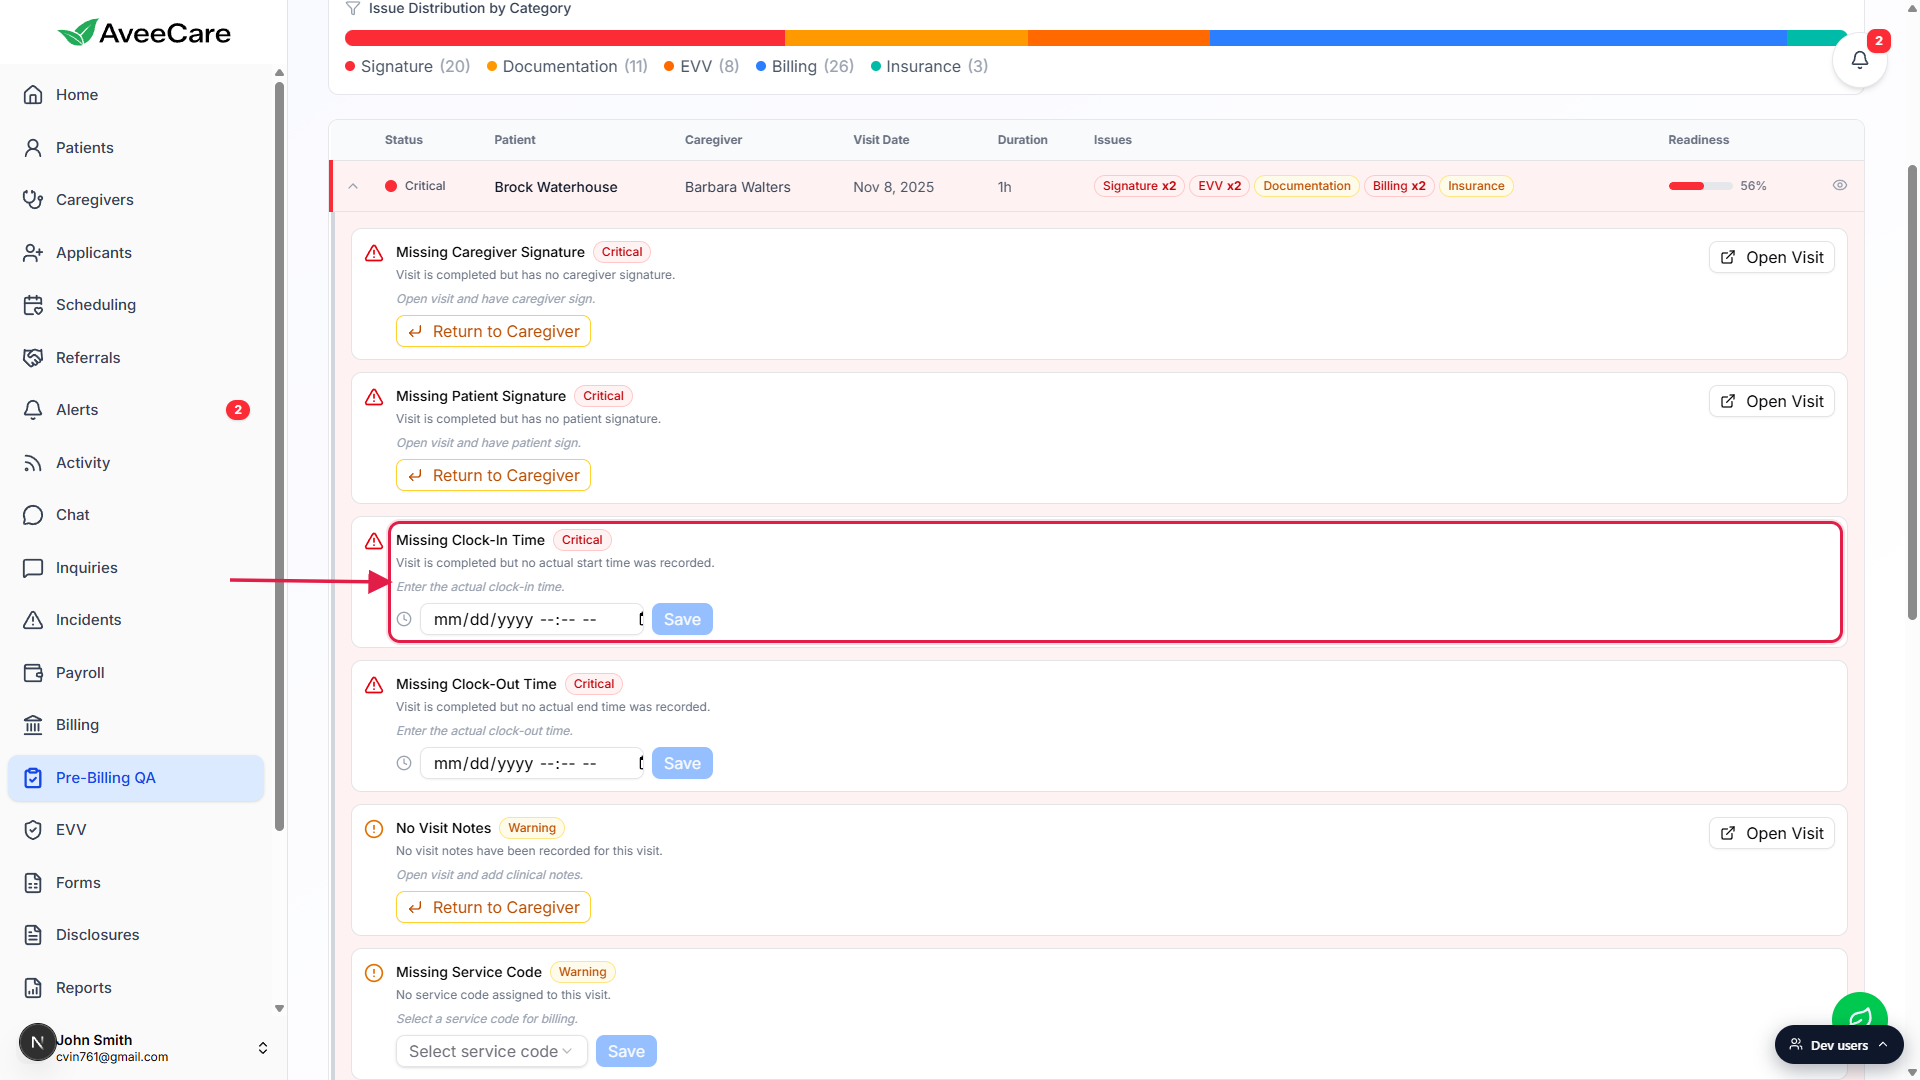
Task: Select the Caregivers stethoscope icon
Action: (x=33, y=200)
